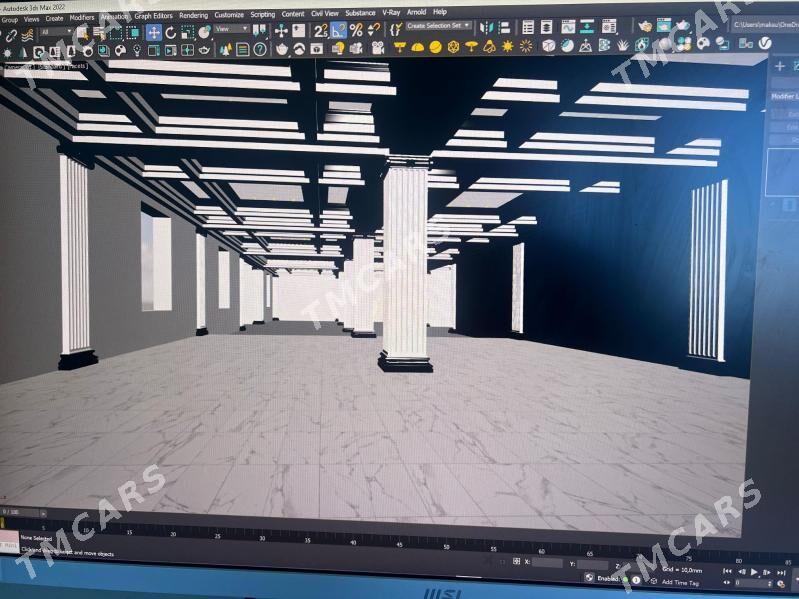
Task: Open the Views menu
Action: click(x=32, y=19)
